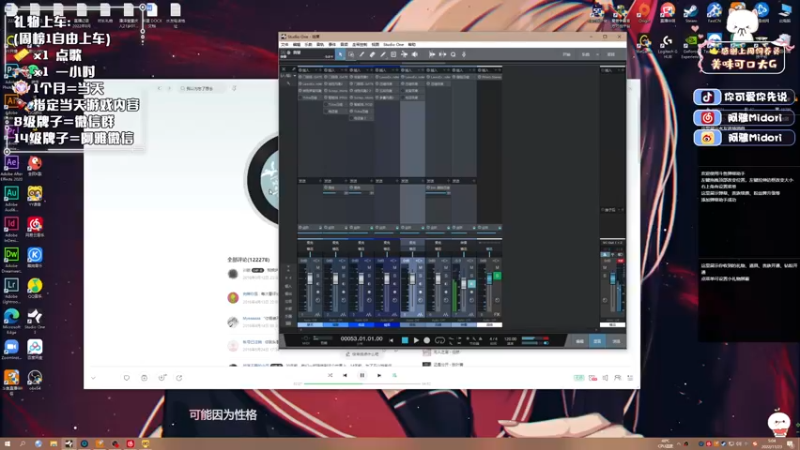Open the Help menu in Studio One

pos(411,44)
